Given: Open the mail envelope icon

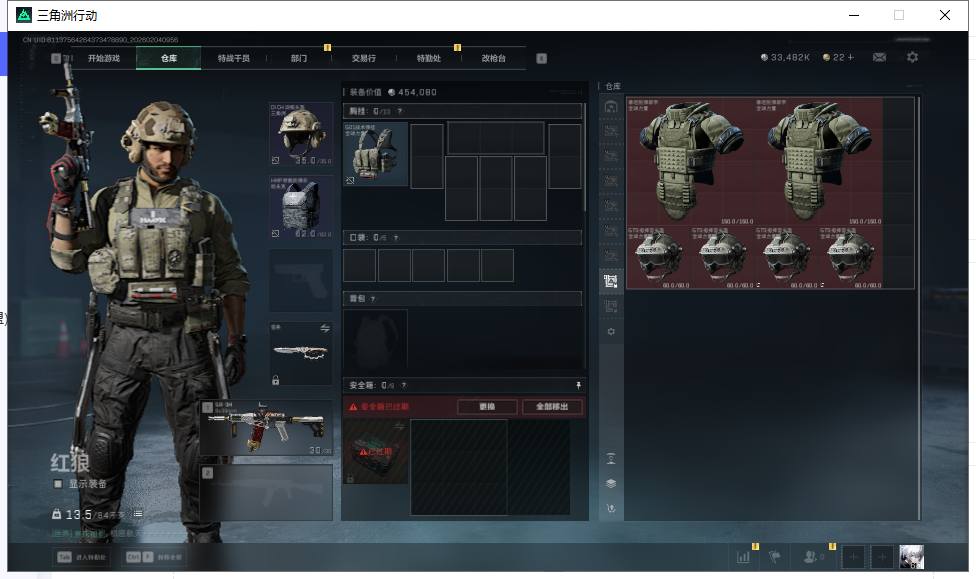Looking at the screenshot, I should 879,57.
